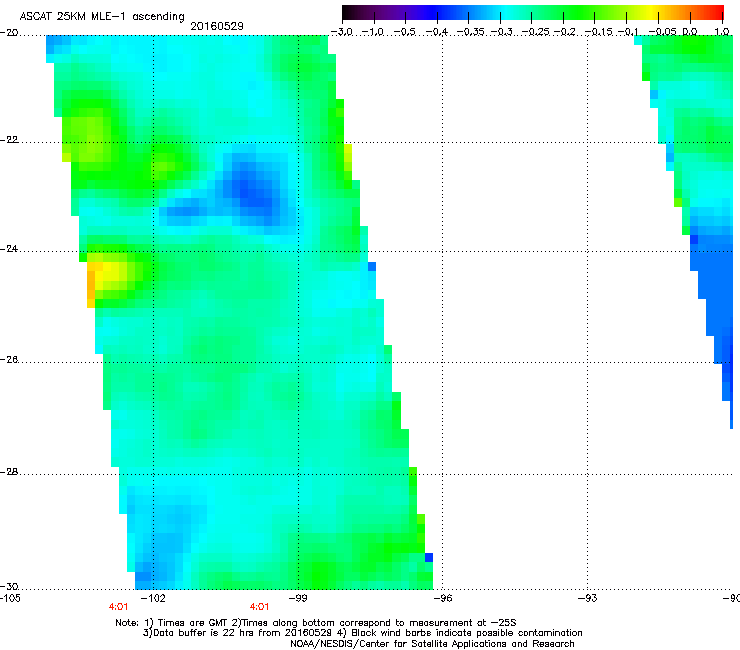The height and width of the screenshot is (650, 740).
Task: Click the -0.15 colorbar label
Action: tap(598, 32)
